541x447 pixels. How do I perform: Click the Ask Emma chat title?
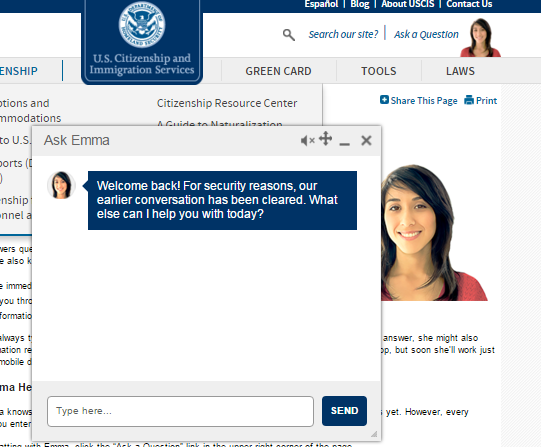(x=76, y=140)
